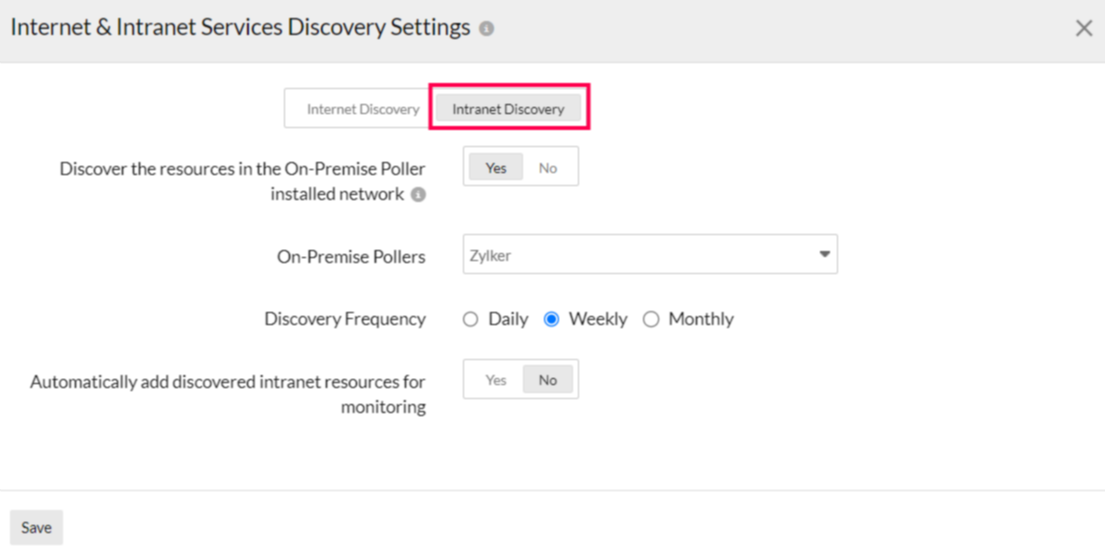Click the dialog title heading text

(x=240, y=28)
